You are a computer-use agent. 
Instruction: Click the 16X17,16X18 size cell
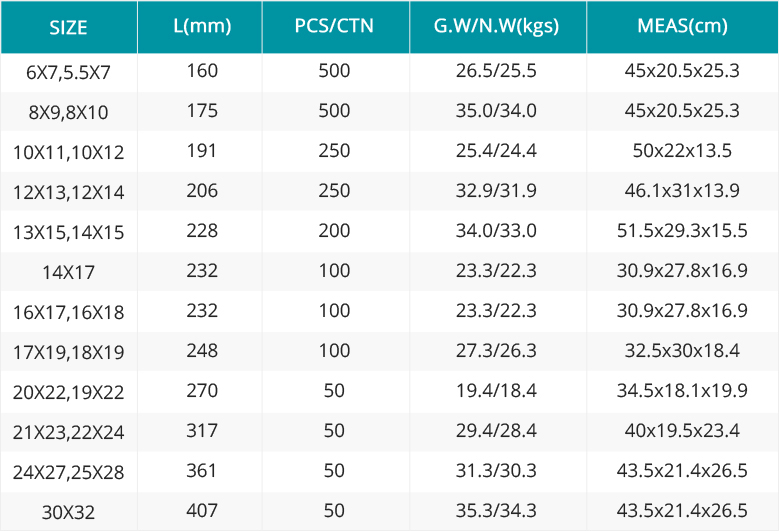(69, 312)
